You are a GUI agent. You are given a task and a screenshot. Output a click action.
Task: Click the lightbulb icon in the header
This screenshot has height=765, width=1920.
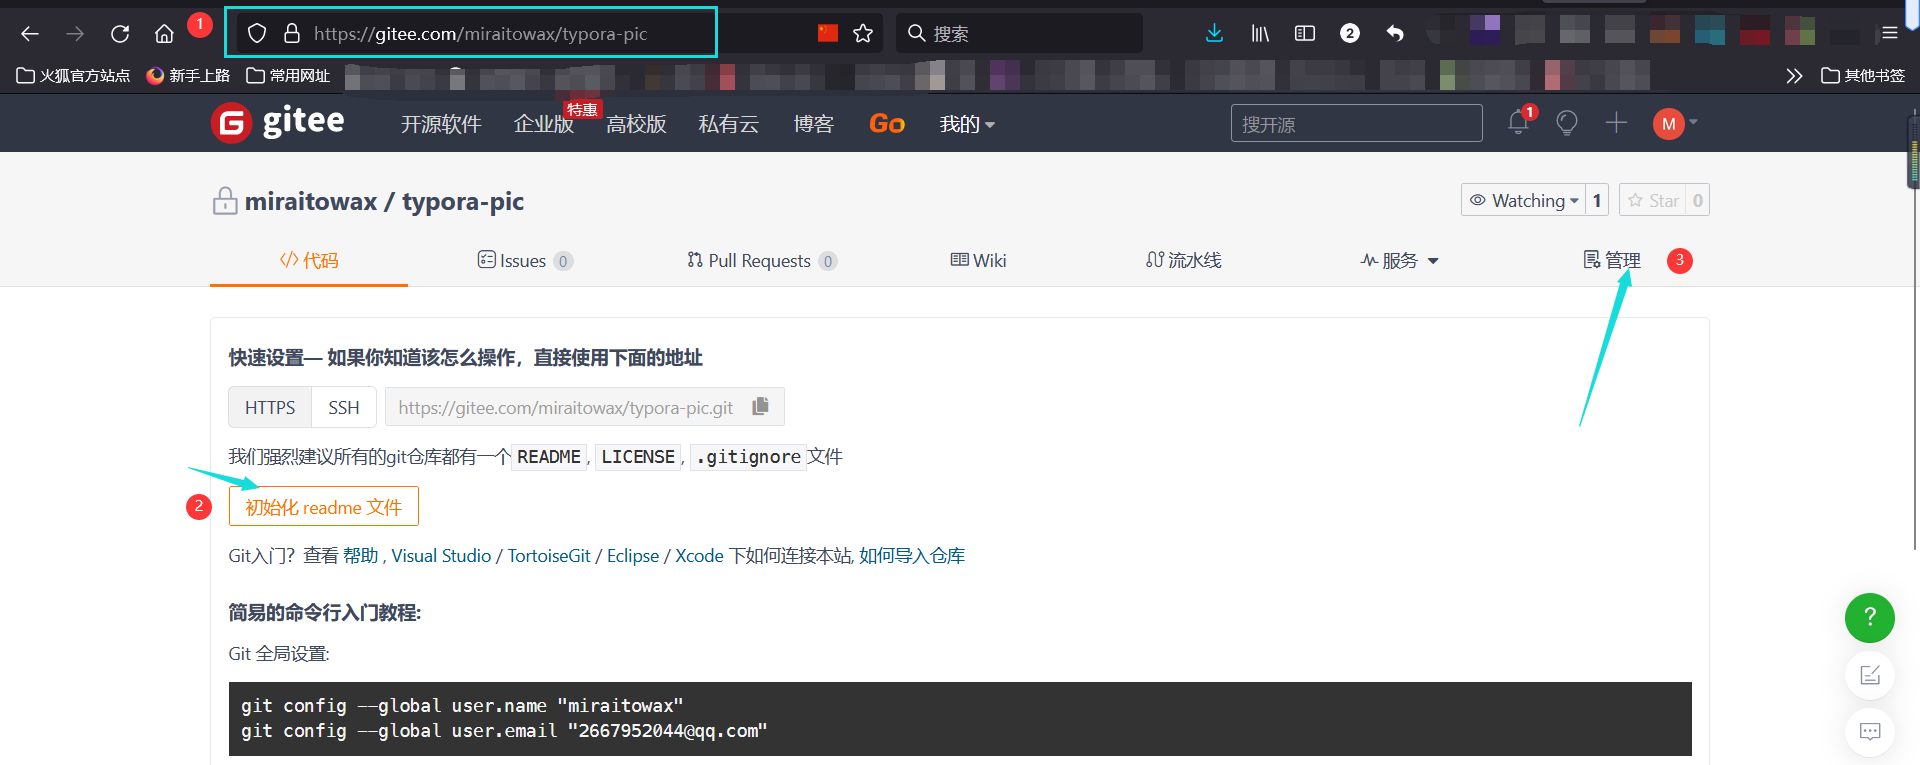1567,123
